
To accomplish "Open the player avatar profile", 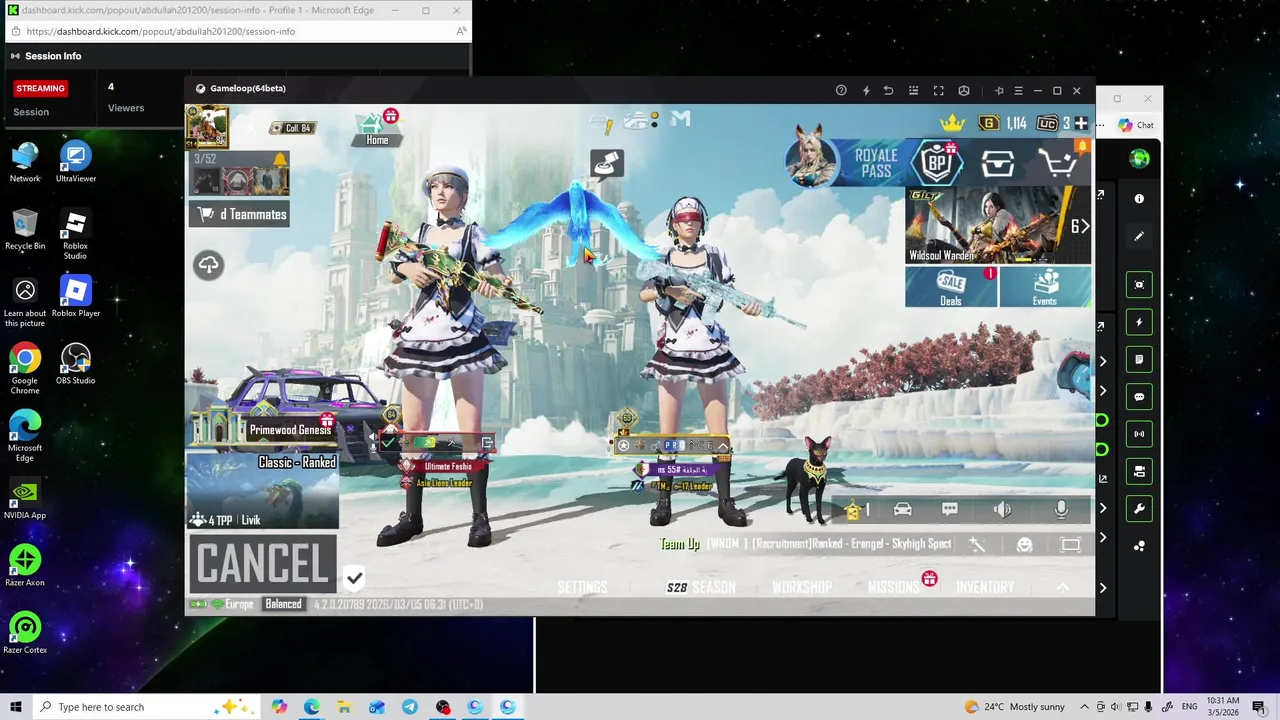I will 207,127.
